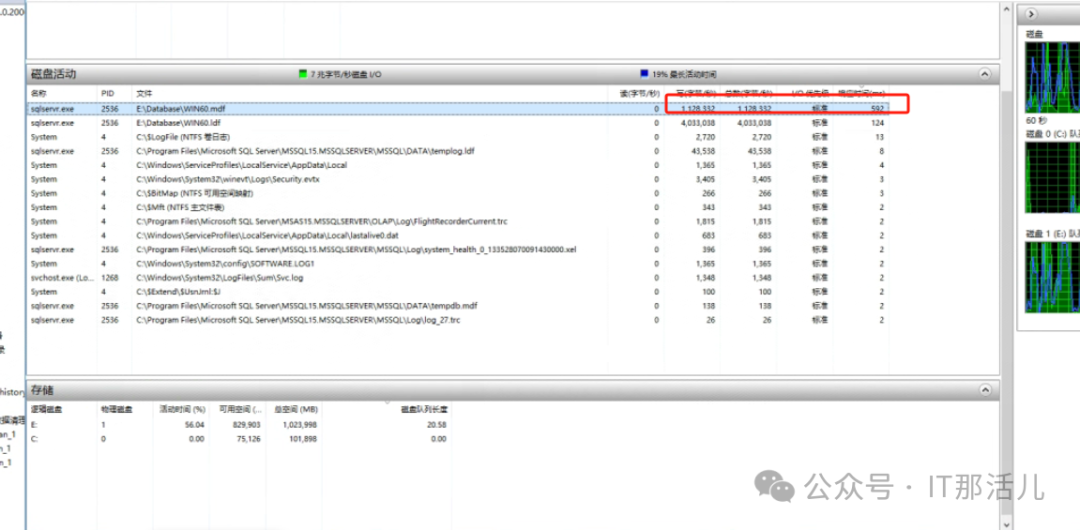The width and height of the screenshot is (1080, 530).
Task: Click the response time value 13
Action: (x=880, y=137)
